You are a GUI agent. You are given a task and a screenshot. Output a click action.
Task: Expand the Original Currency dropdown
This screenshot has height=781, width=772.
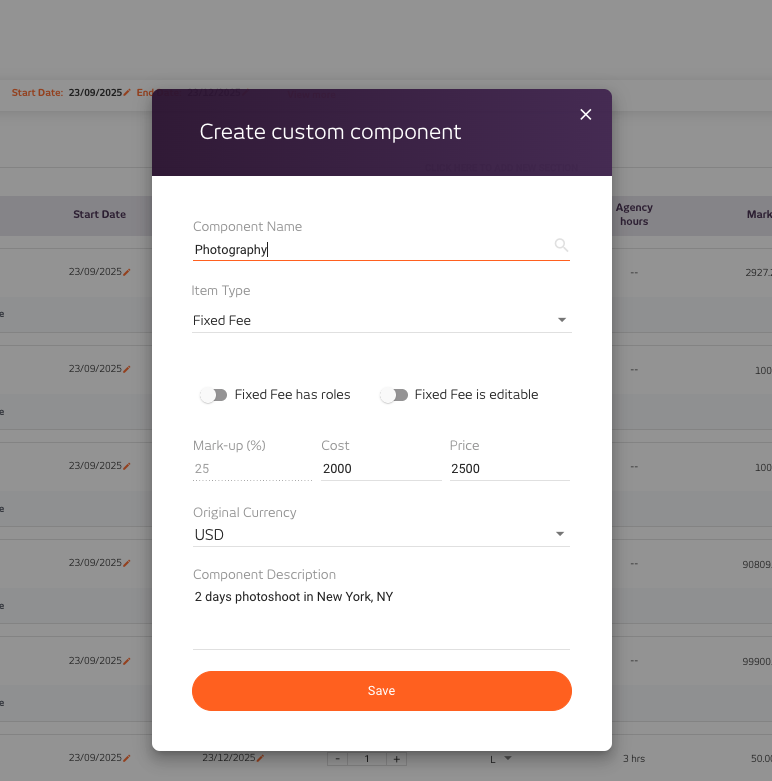(x=381, y=535)
